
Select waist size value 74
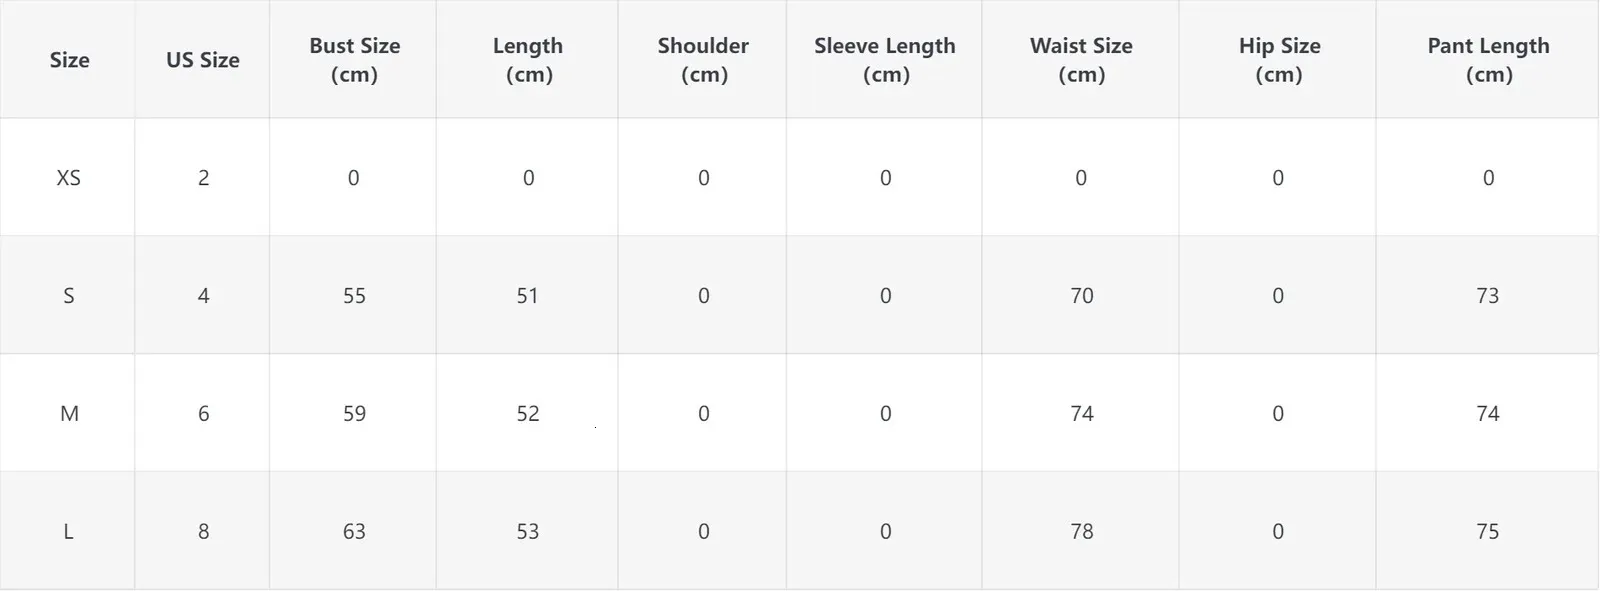[1082, 414]
